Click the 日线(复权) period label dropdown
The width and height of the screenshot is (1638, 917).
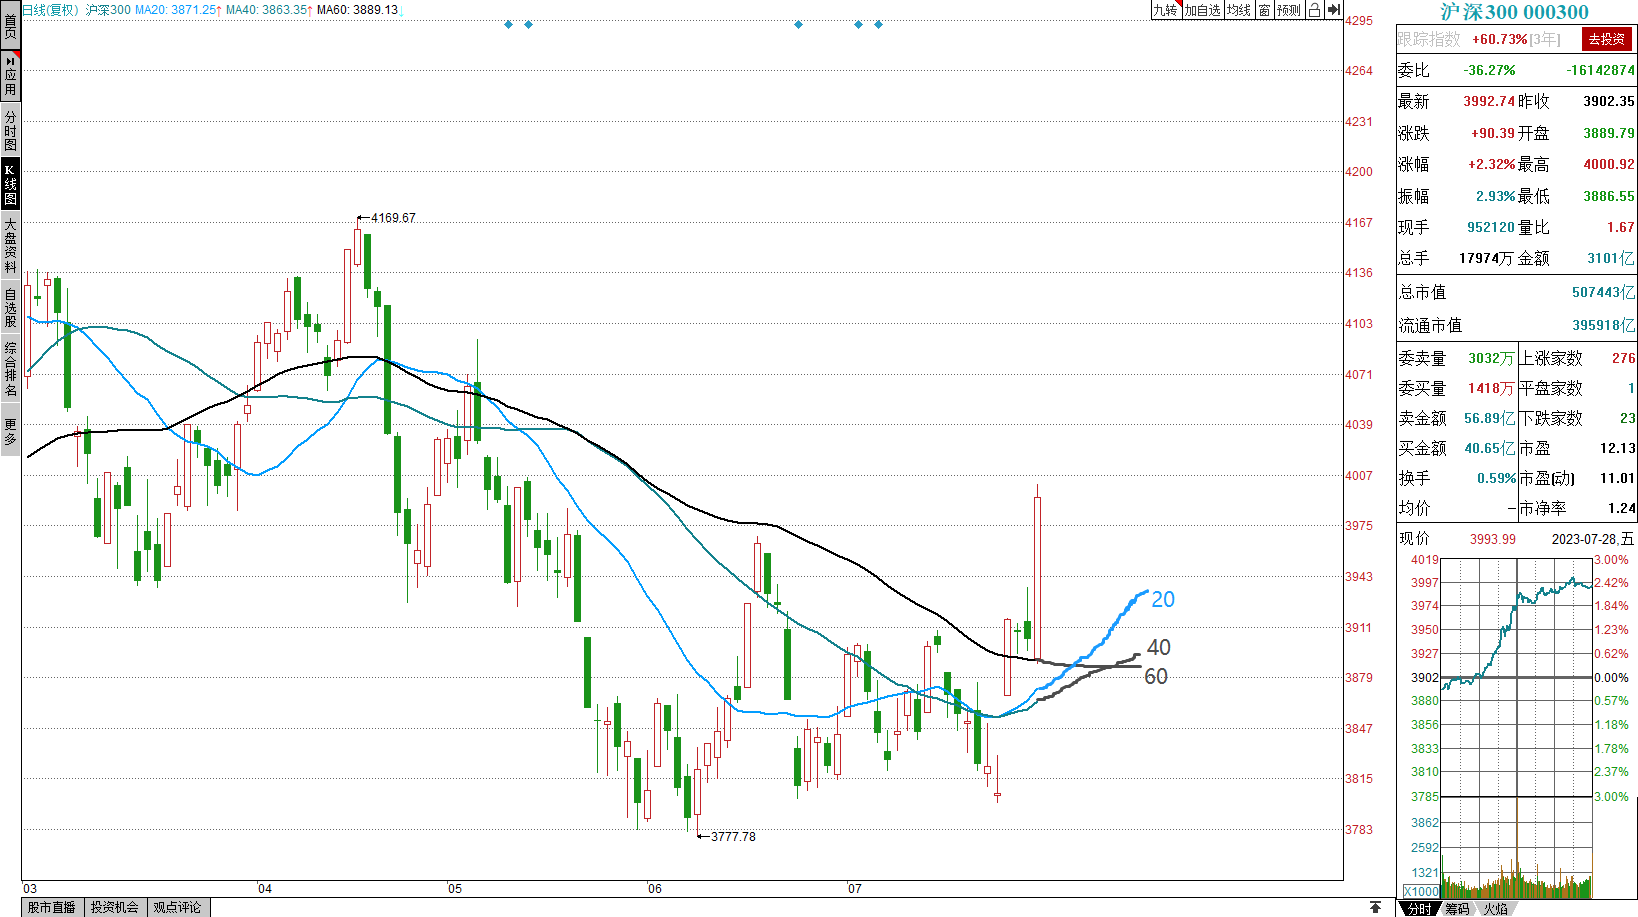point(50,10)
